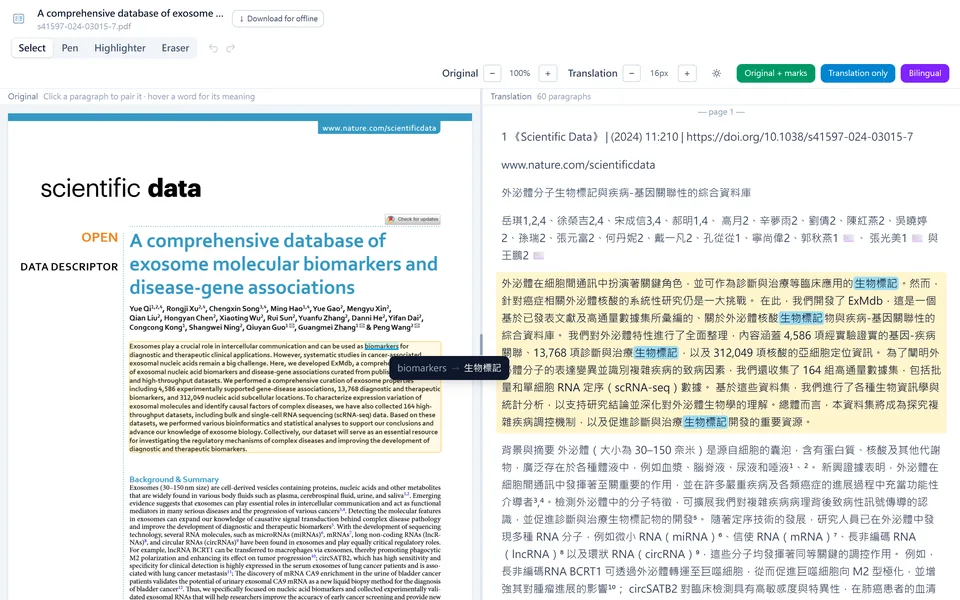960x600 pixels.
Task: Click the Background & Summary heading
Action: click(x=174, y=479)
